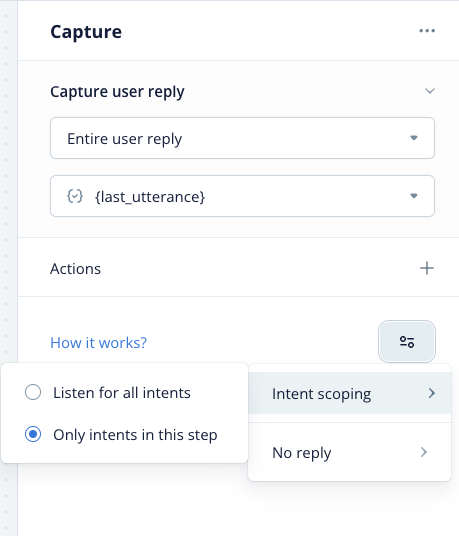Click the chevron arrow on No reply
Screen dimensions: 459x536
(x=424, y=452)
